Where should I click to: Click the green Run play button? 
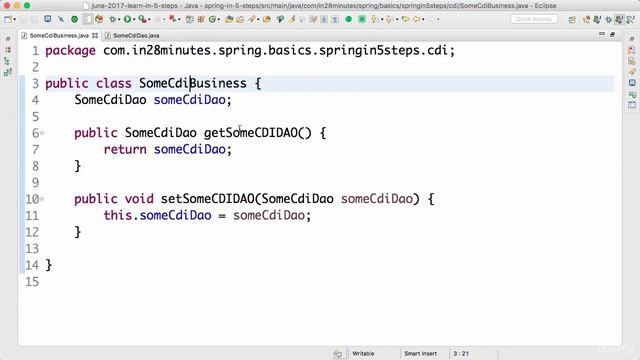[x=127, y=19]
